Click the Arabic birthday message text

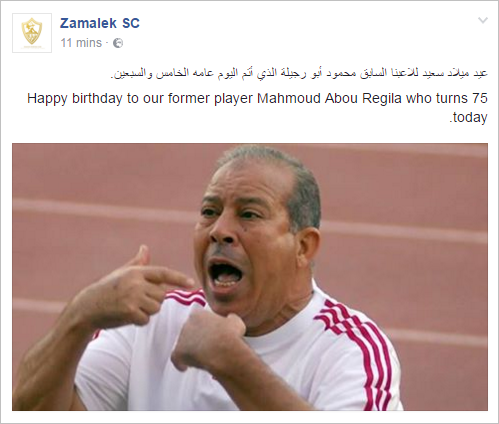[299, 73]
